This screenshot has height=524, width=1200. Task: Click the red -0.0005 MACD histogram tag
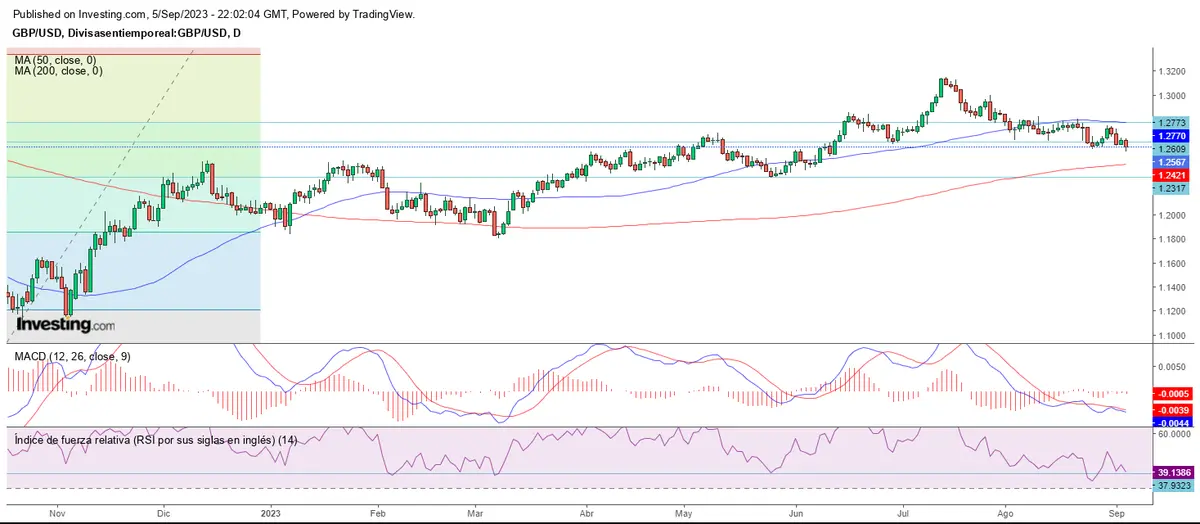pos(1171,394)
